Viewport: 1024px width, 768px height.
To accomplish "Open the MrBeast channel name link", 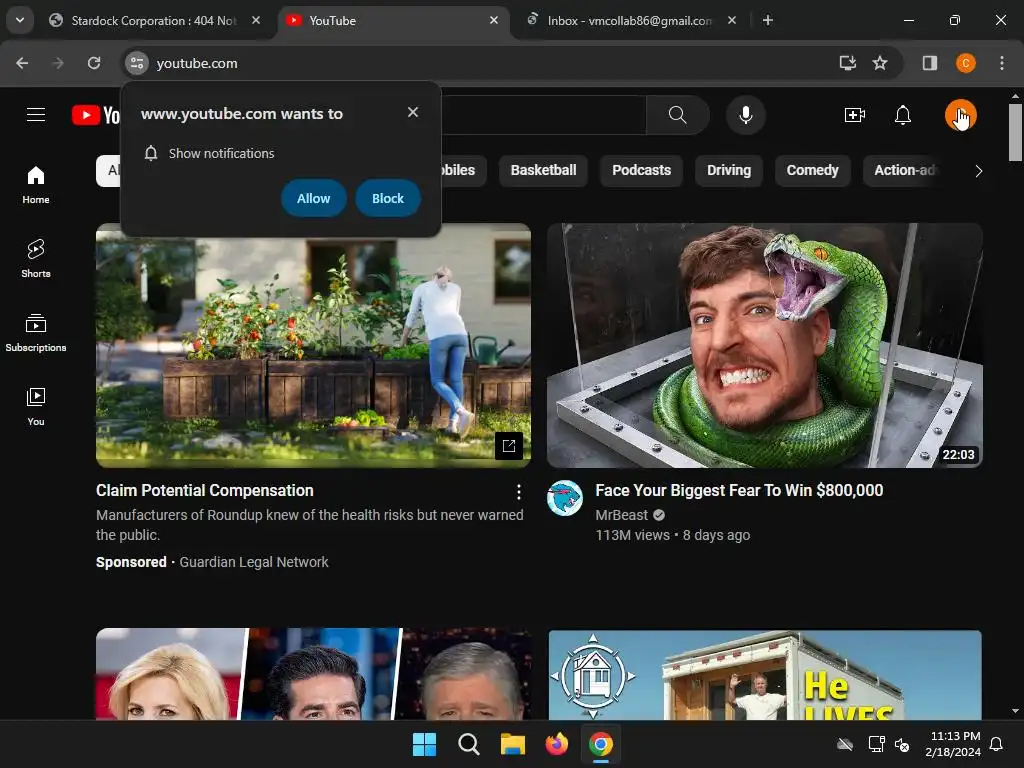I will [622, 515].
